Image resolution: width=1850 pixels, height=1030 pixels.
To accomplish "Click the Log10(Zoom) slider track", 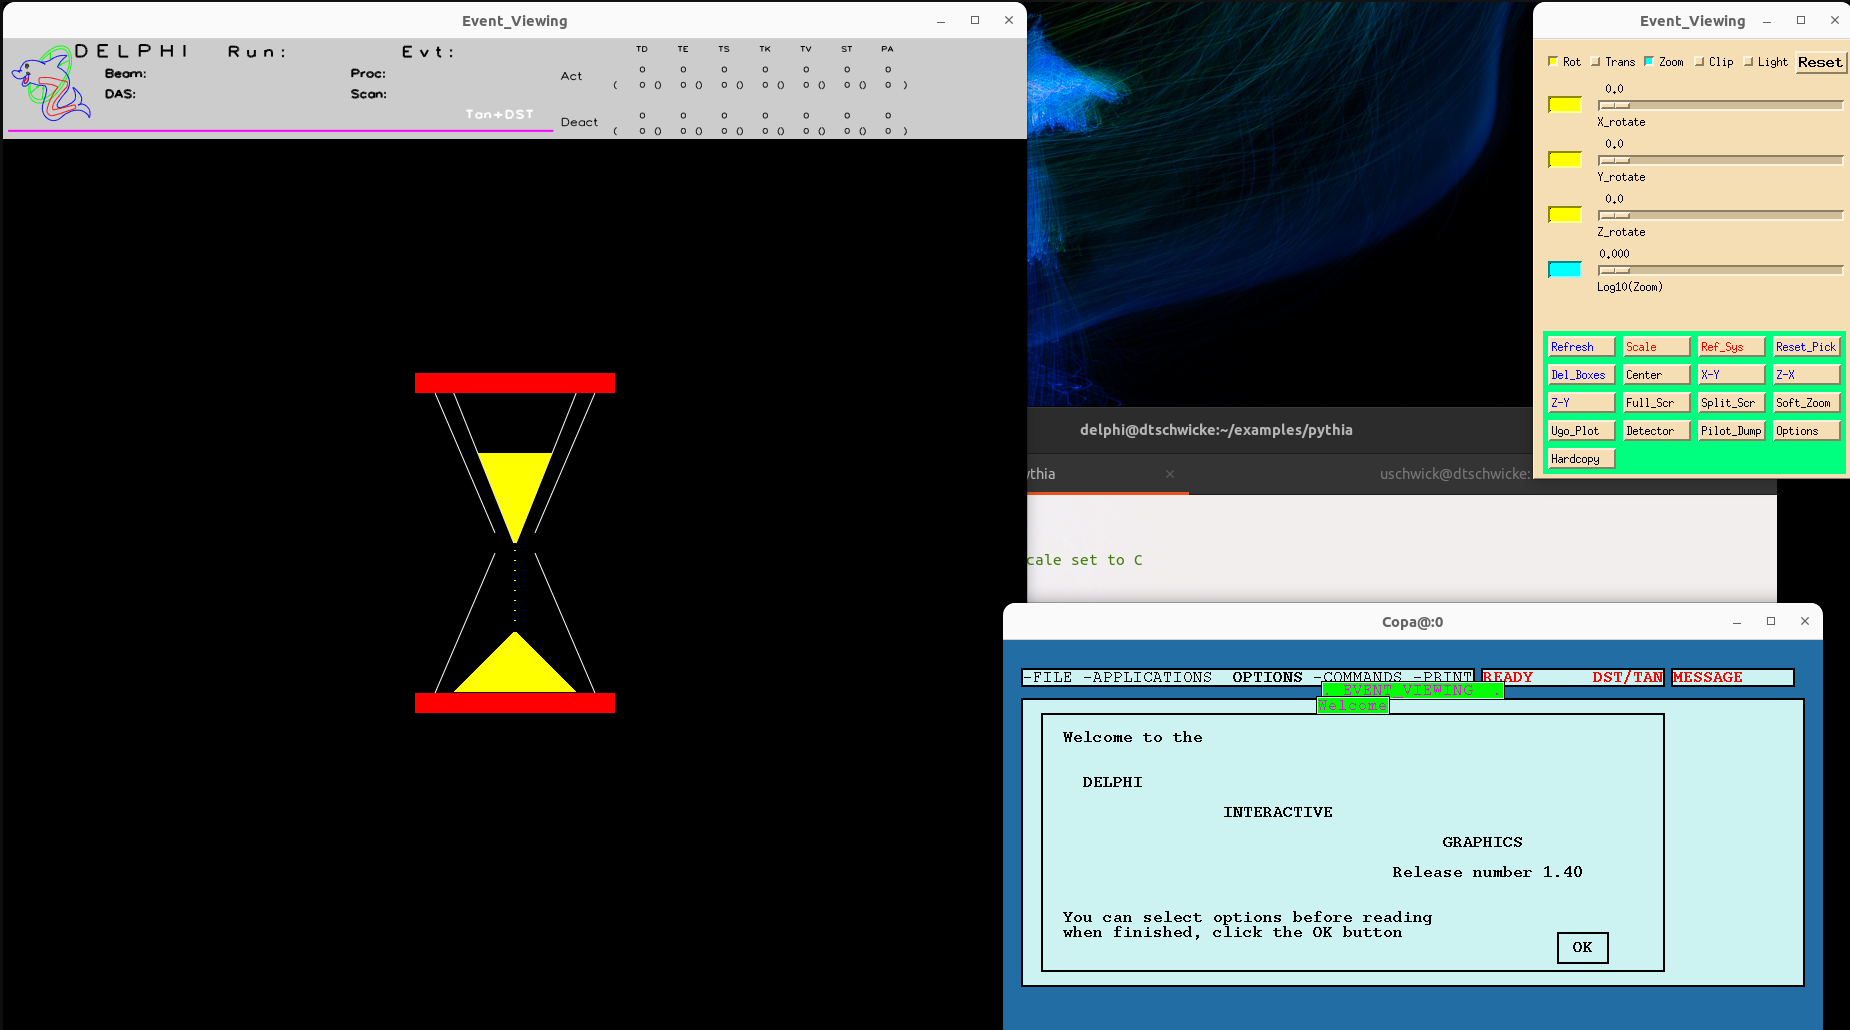I will click(x=1720, y=270).
